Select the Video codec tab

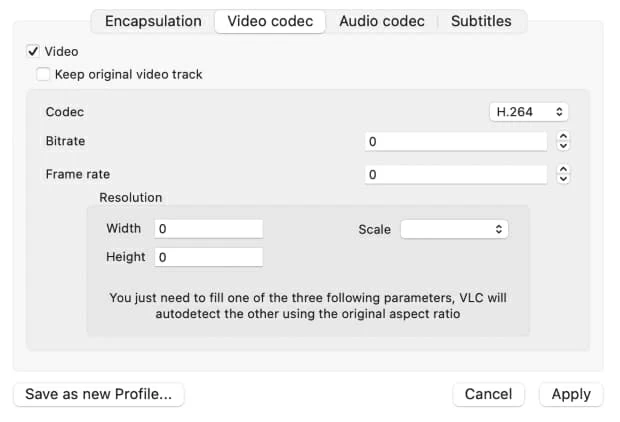click(270, 21)
